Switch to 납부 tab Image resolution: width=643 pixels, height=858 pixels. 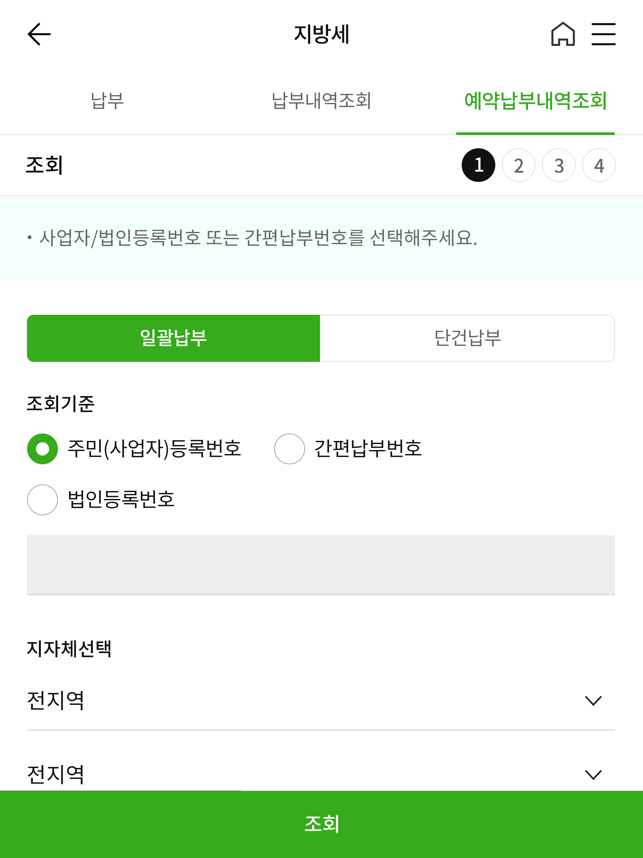coord(107,101)
